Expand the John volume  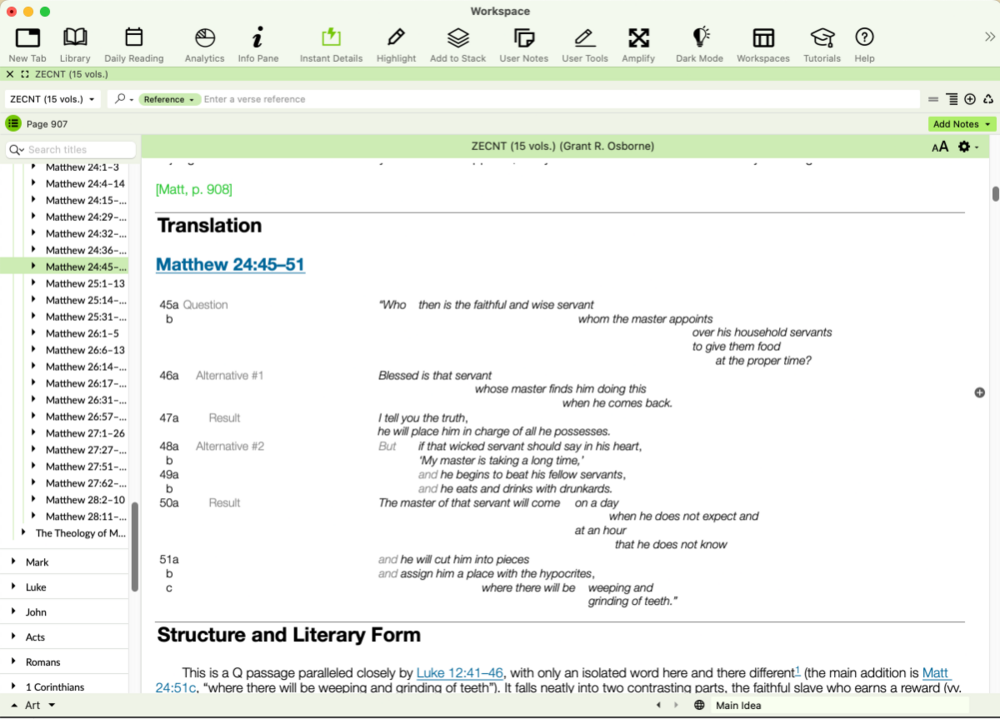click(x=13, y=611)
